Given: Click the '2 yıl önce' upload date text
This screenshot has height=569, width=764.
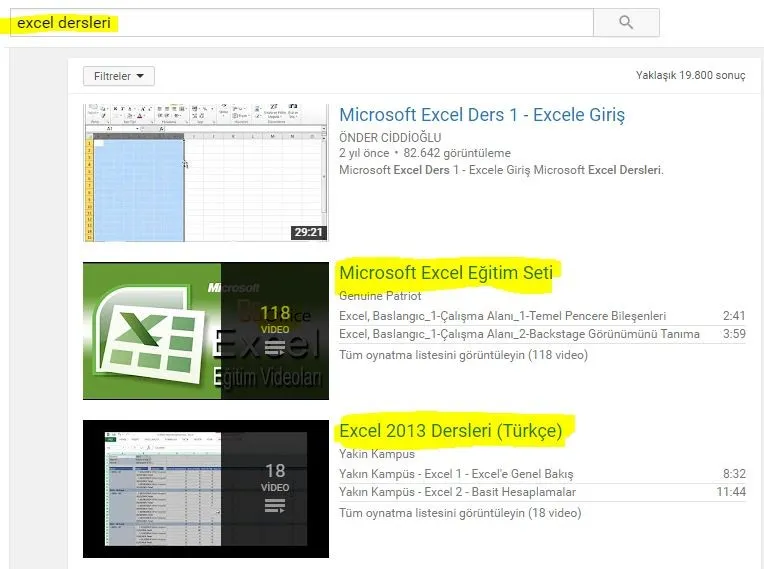Looking at the screenshot, I should tap(364, 153).
